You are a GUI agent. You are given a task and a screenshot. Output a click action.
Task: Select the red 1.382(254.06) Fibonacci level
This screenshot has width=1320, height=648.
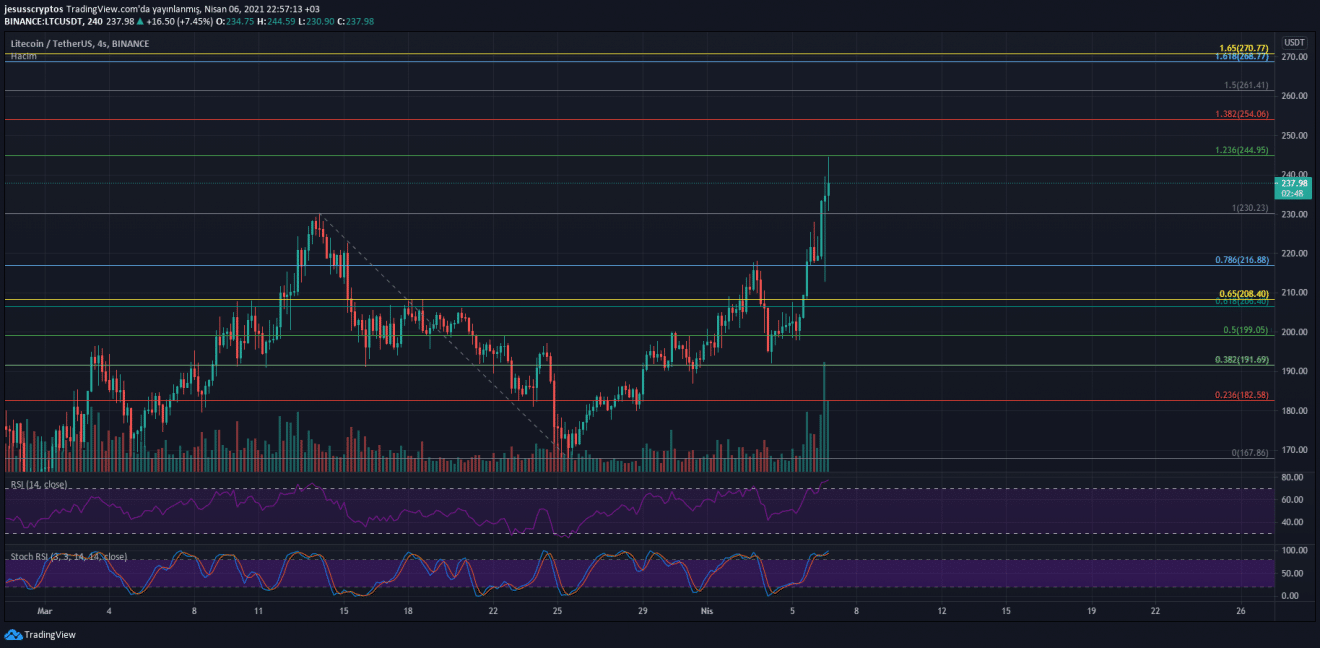pos(1243,115)
